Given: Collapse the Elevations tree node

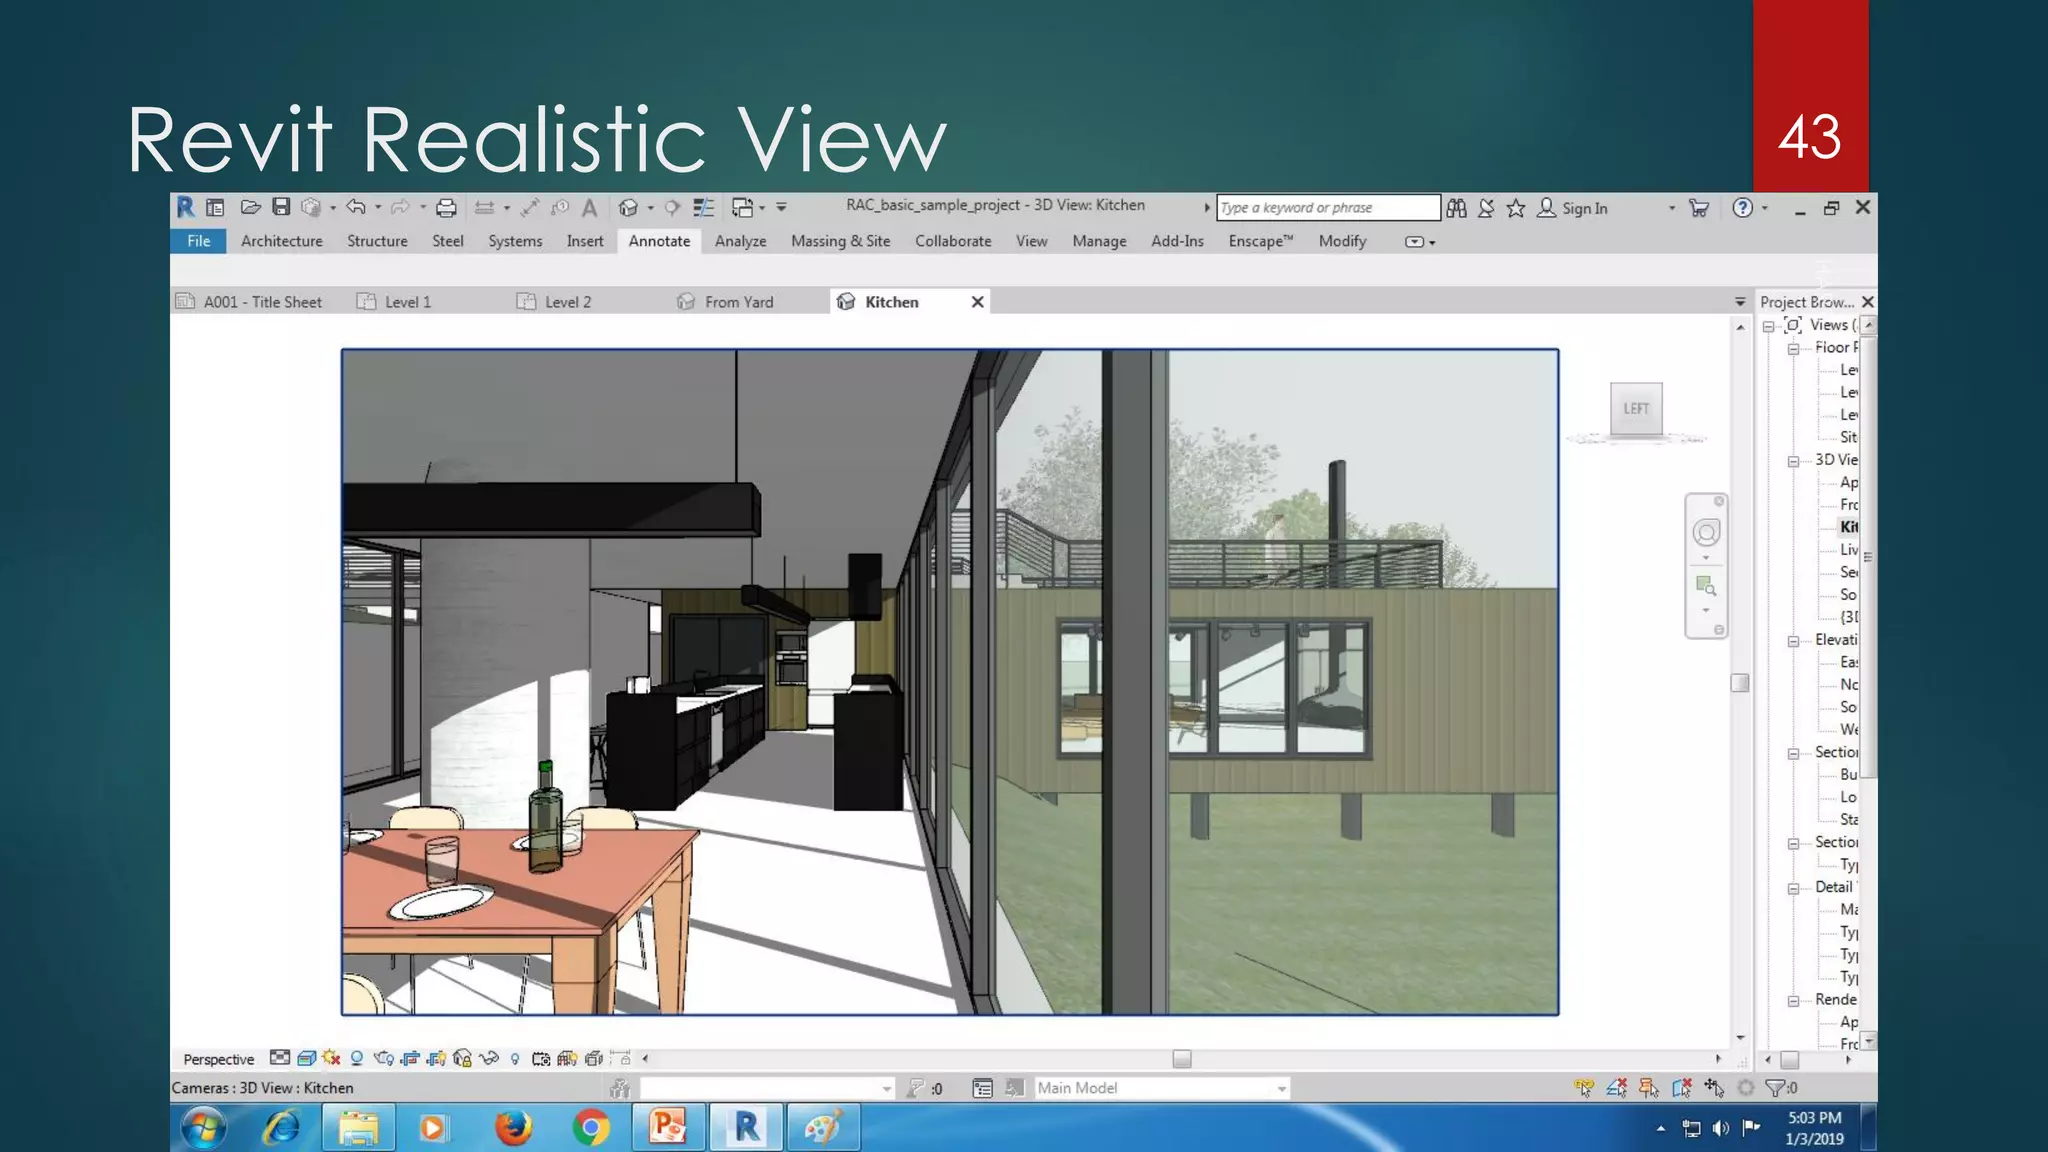Looking at the screenshot, I should tap(1794, 641).
